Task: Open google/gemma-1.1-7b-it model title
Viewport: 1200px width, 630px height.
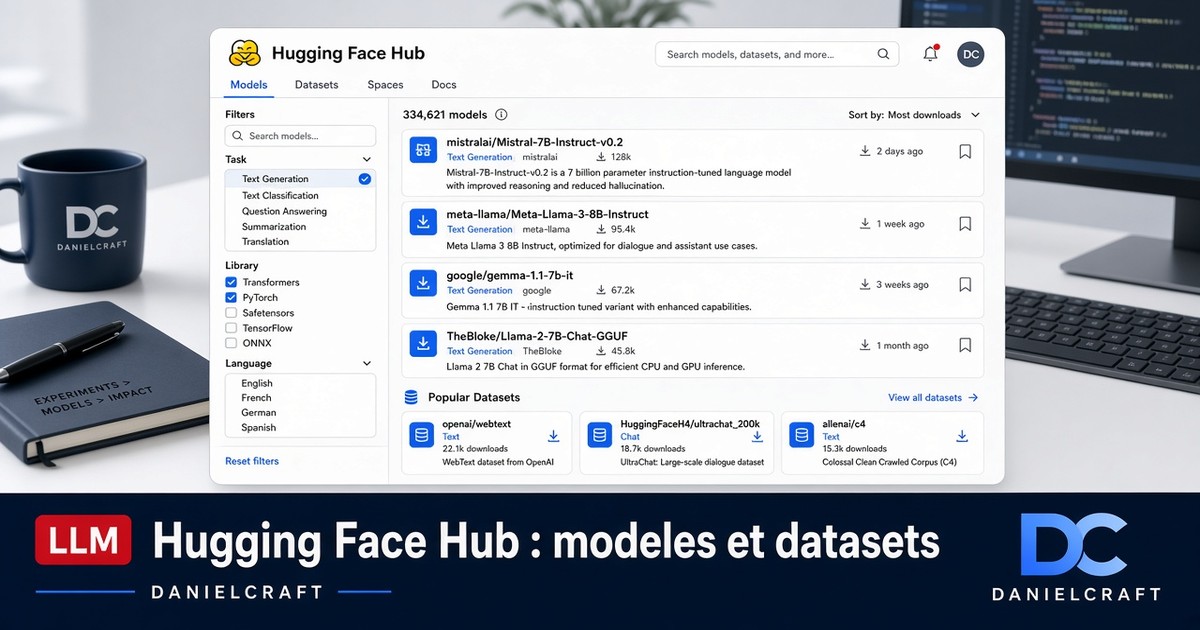Action: 509,275
